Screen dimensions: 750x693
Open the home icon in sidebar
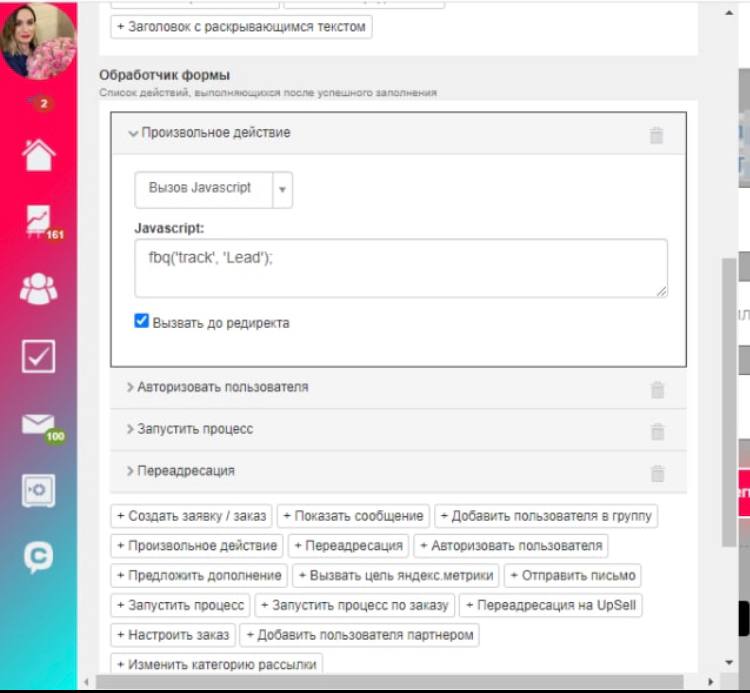tap(38, 154)
